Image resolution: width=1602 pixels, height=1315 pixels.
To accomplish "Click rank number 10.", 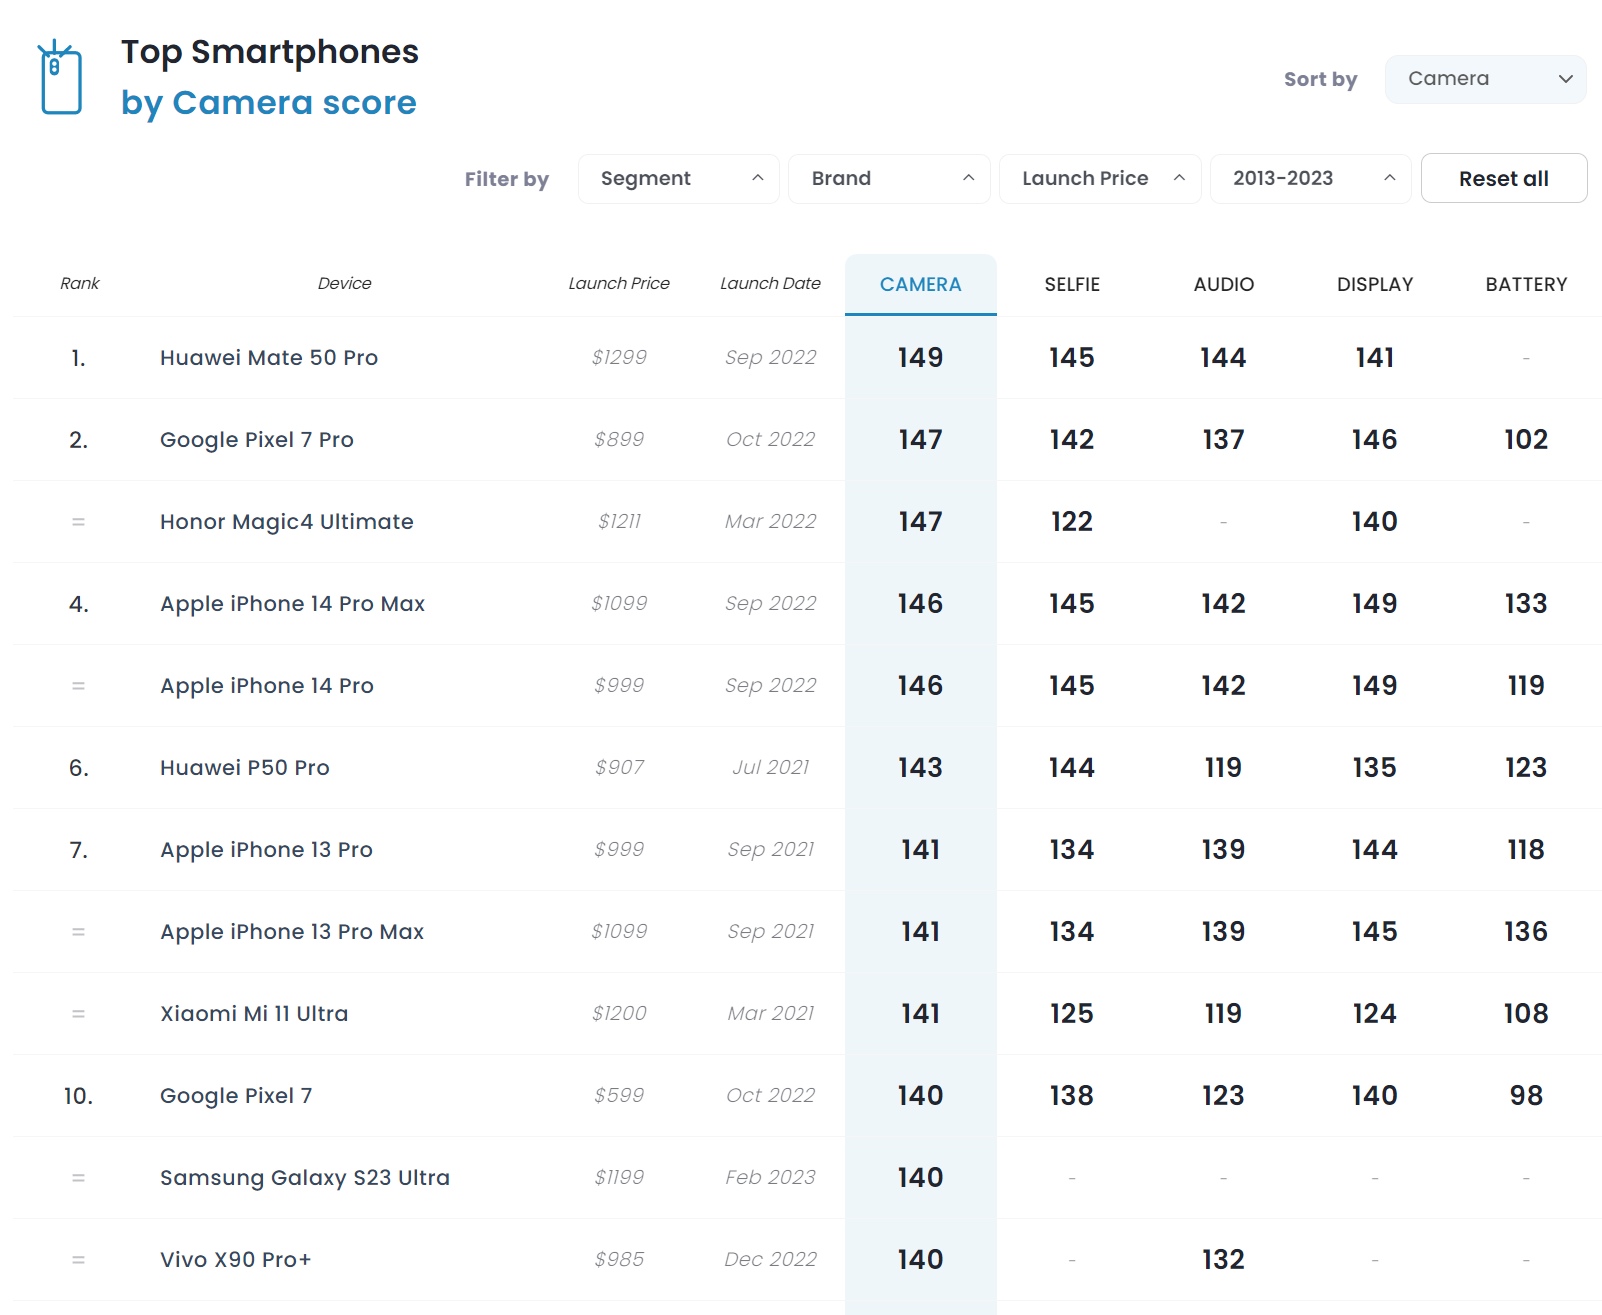I will (78, 1096).
